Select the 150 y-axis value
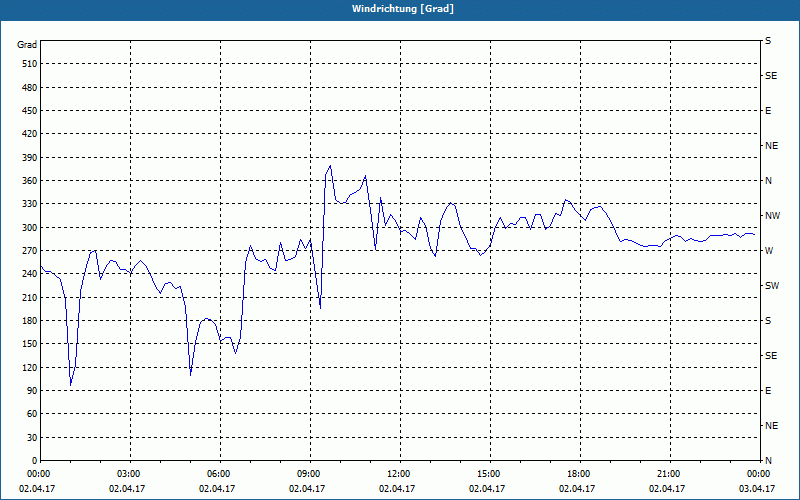 (29, 344)
